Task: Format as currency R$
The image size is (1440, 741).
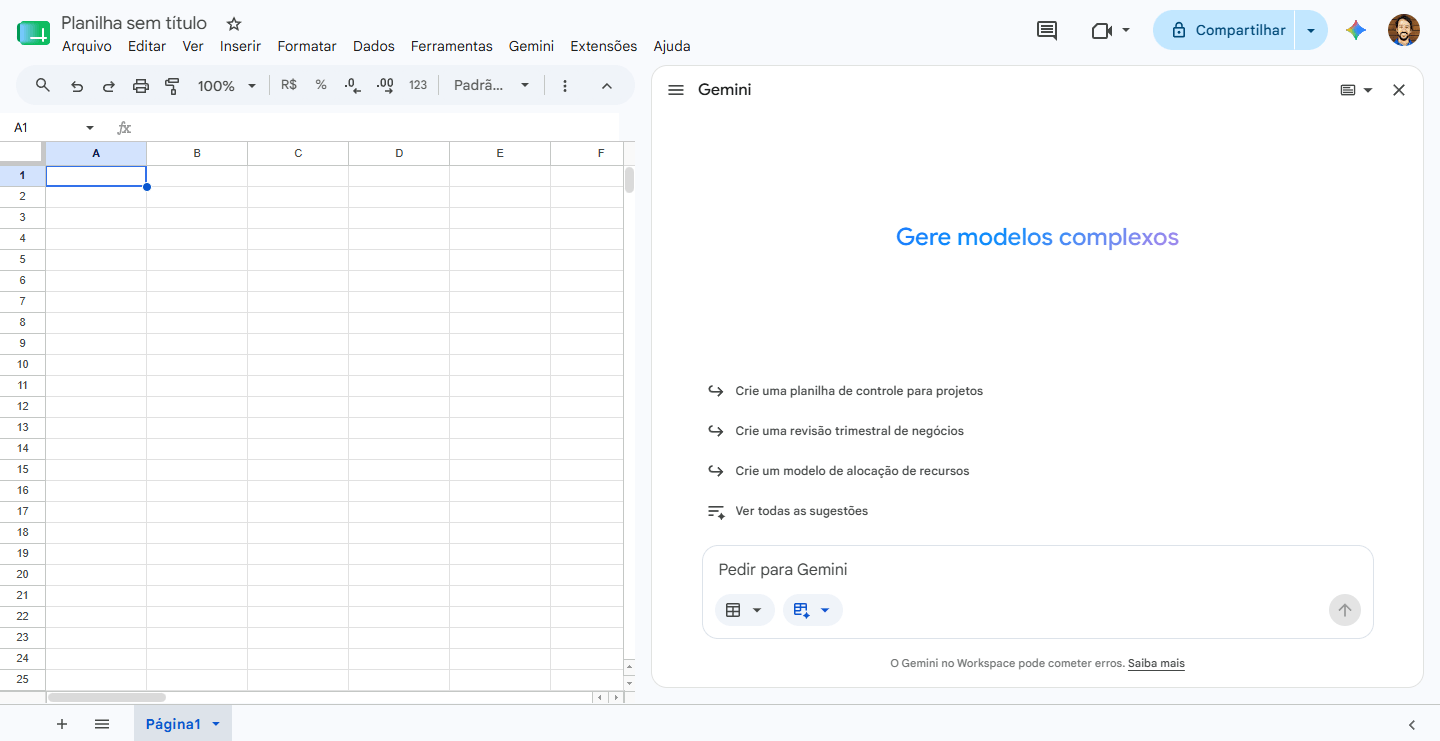Action: click(289, 85)
